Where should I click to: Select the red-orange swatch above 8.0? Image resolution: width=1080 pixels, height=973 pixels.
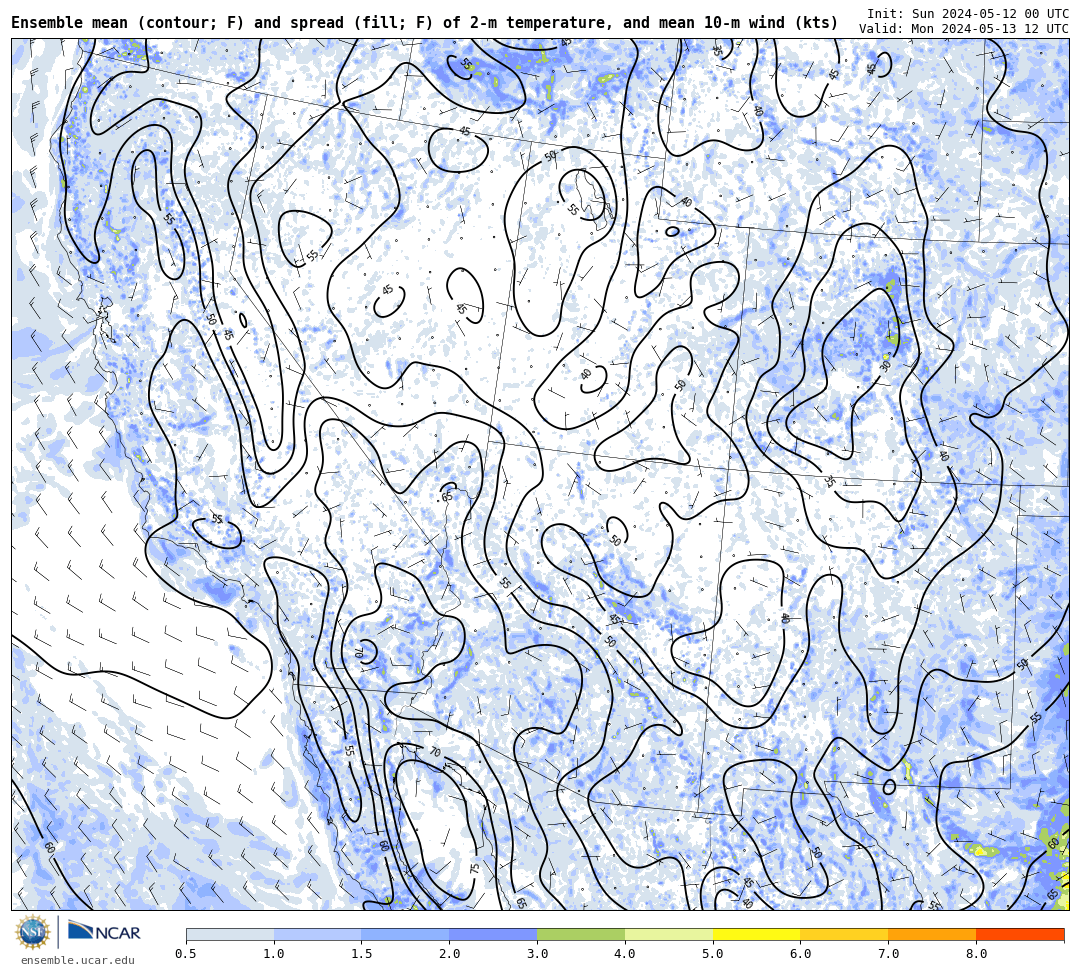coord(1020,934)
